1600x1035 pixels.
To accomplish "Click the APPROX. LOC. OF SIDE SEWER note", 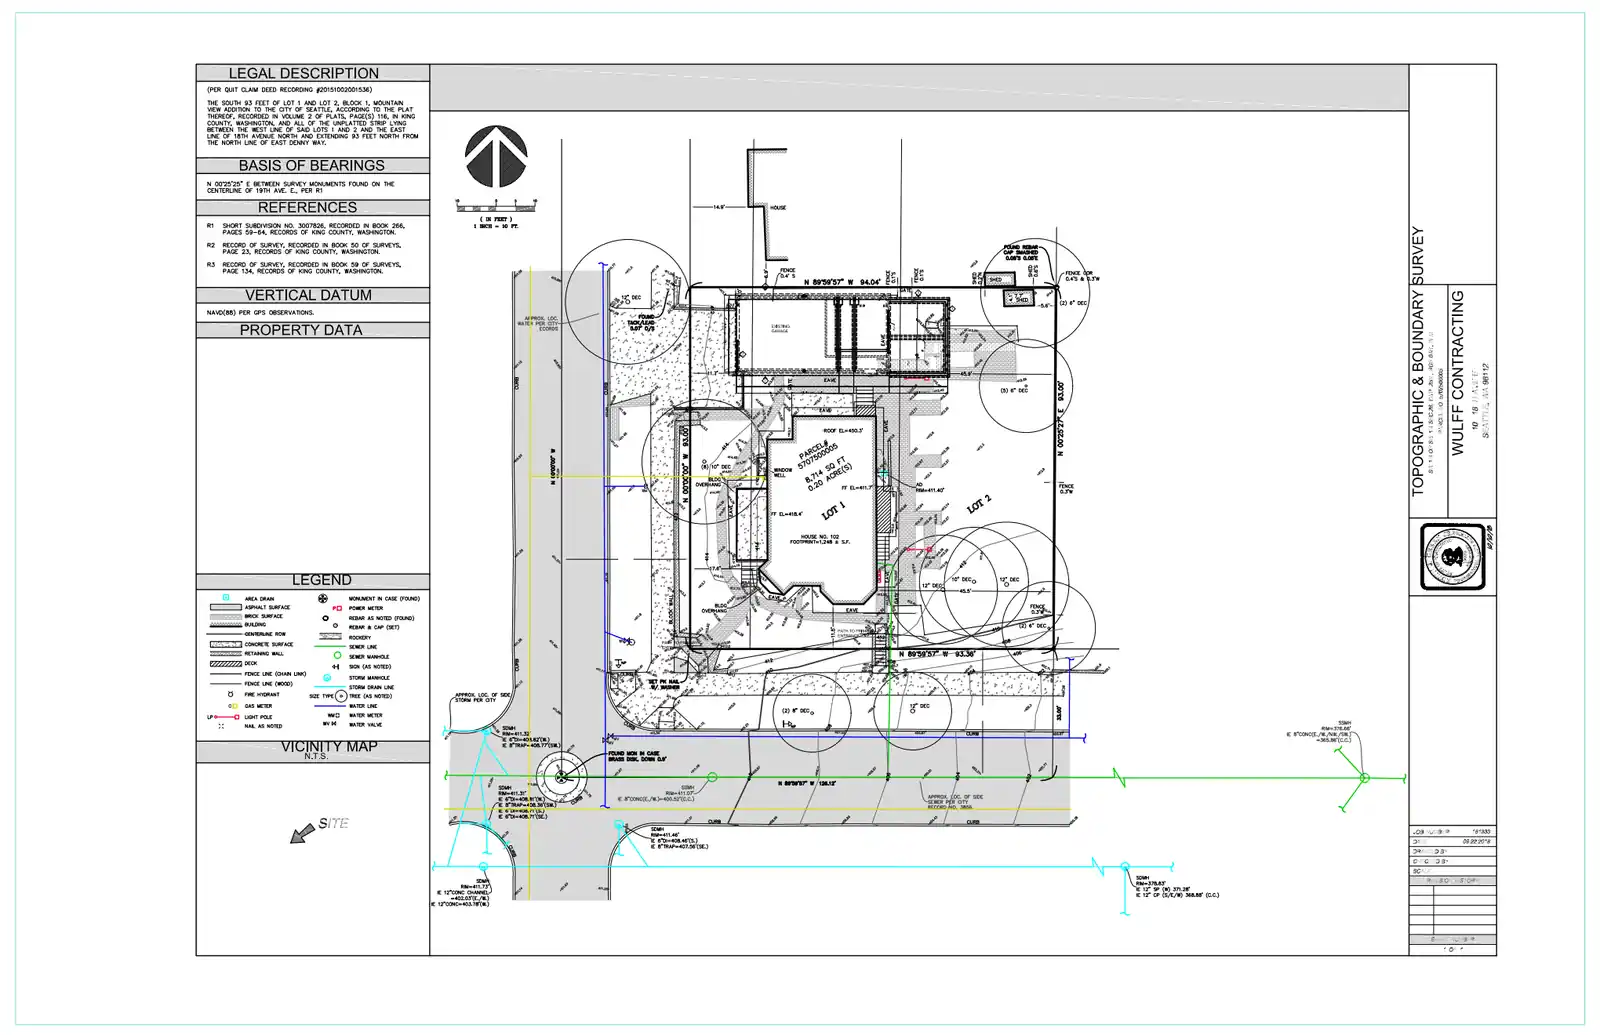I will click(953, 802).
